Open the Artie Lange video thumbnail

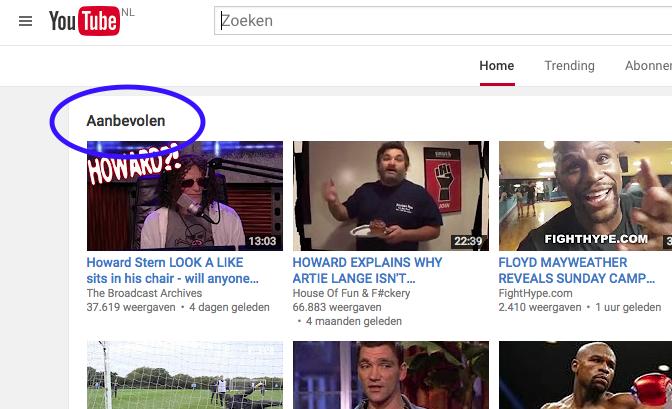click(390, 196)
